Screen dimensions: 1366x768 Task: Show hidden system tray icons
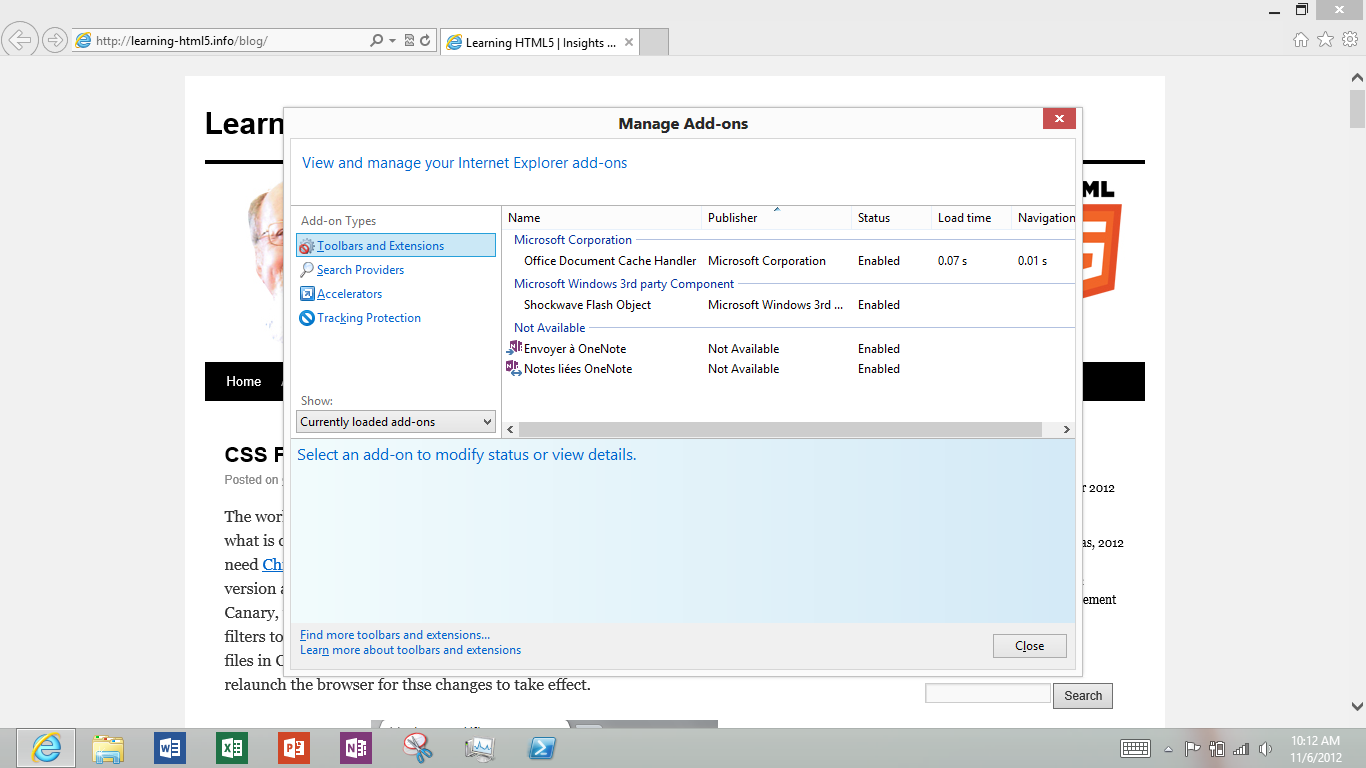pos(1168,748)
